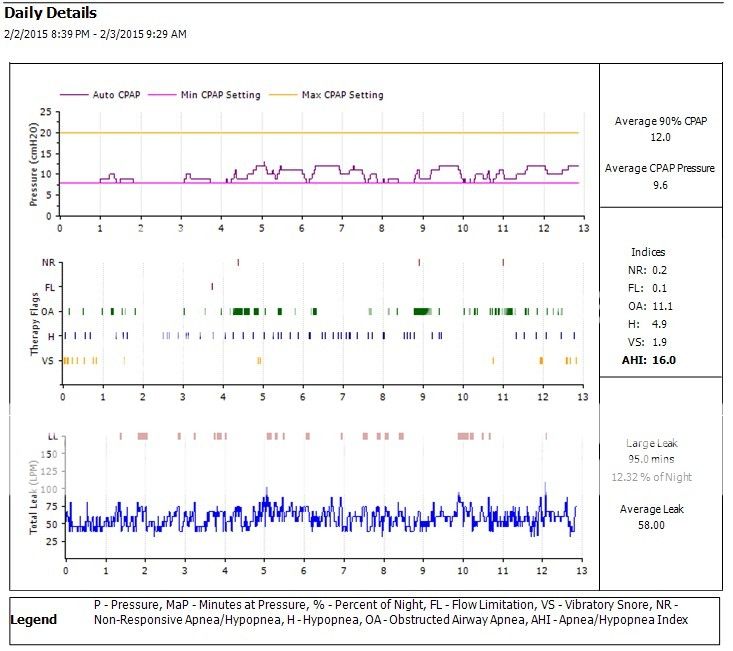Click the bold Legend label at the bottom
The image size is (733, 651).
33,620
